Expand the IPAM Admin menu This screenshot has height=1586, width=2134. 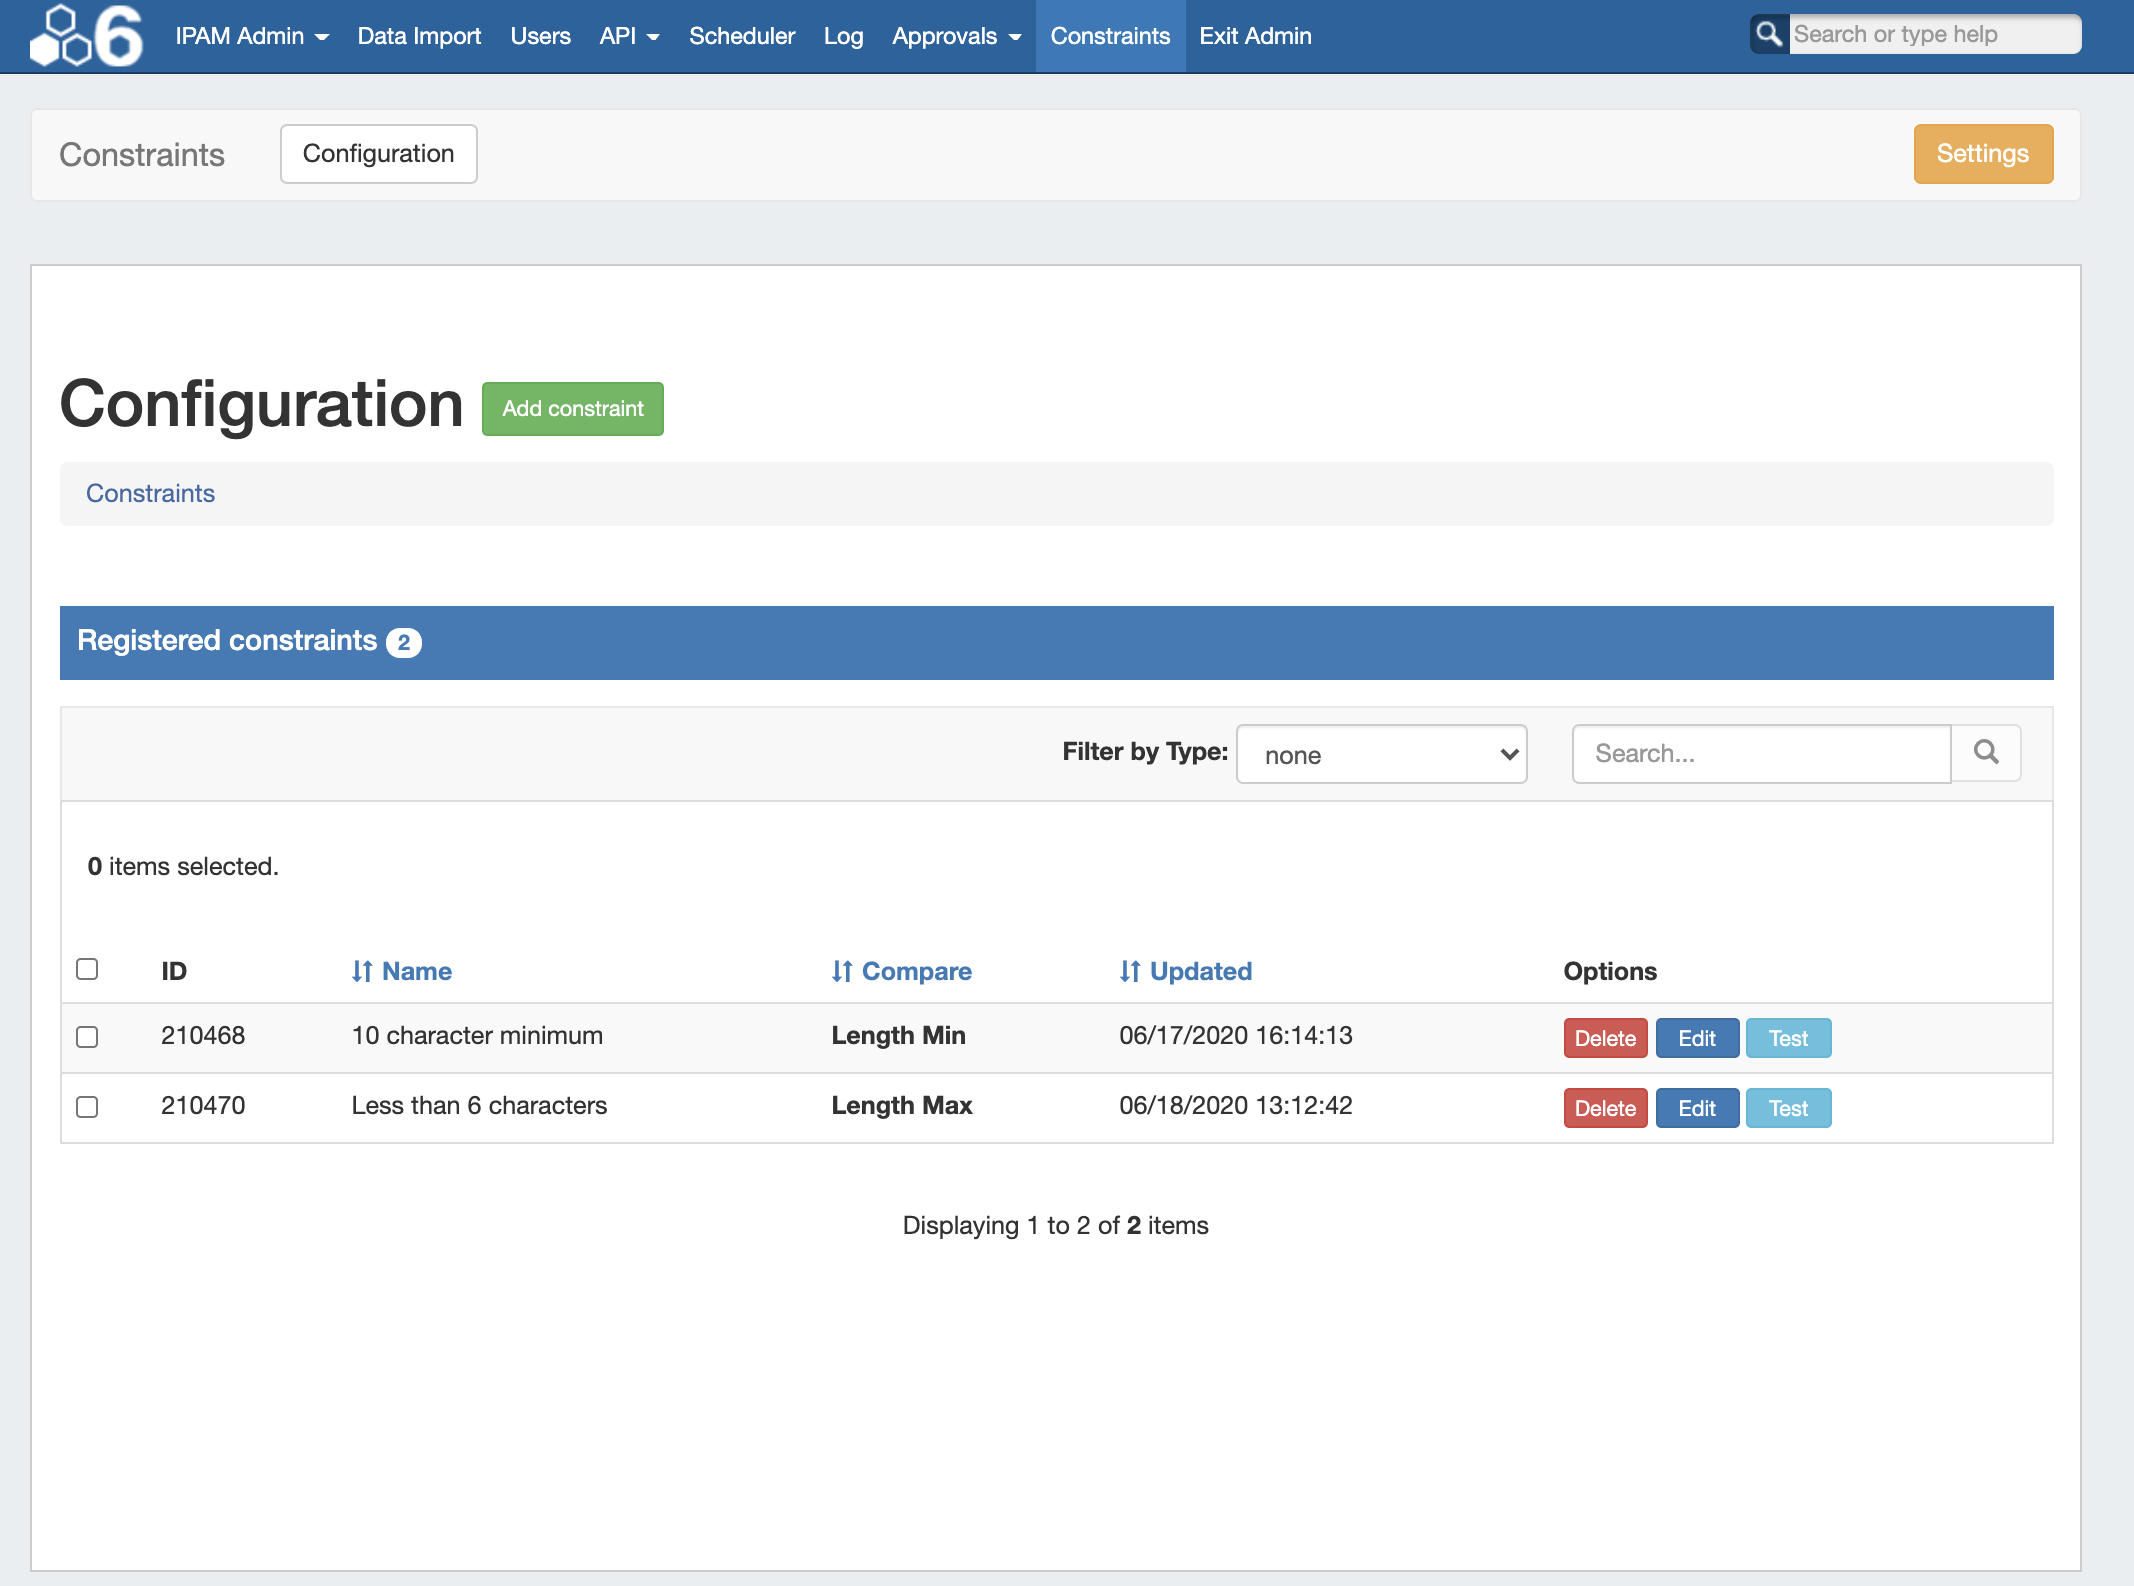[x=251, y=36]
